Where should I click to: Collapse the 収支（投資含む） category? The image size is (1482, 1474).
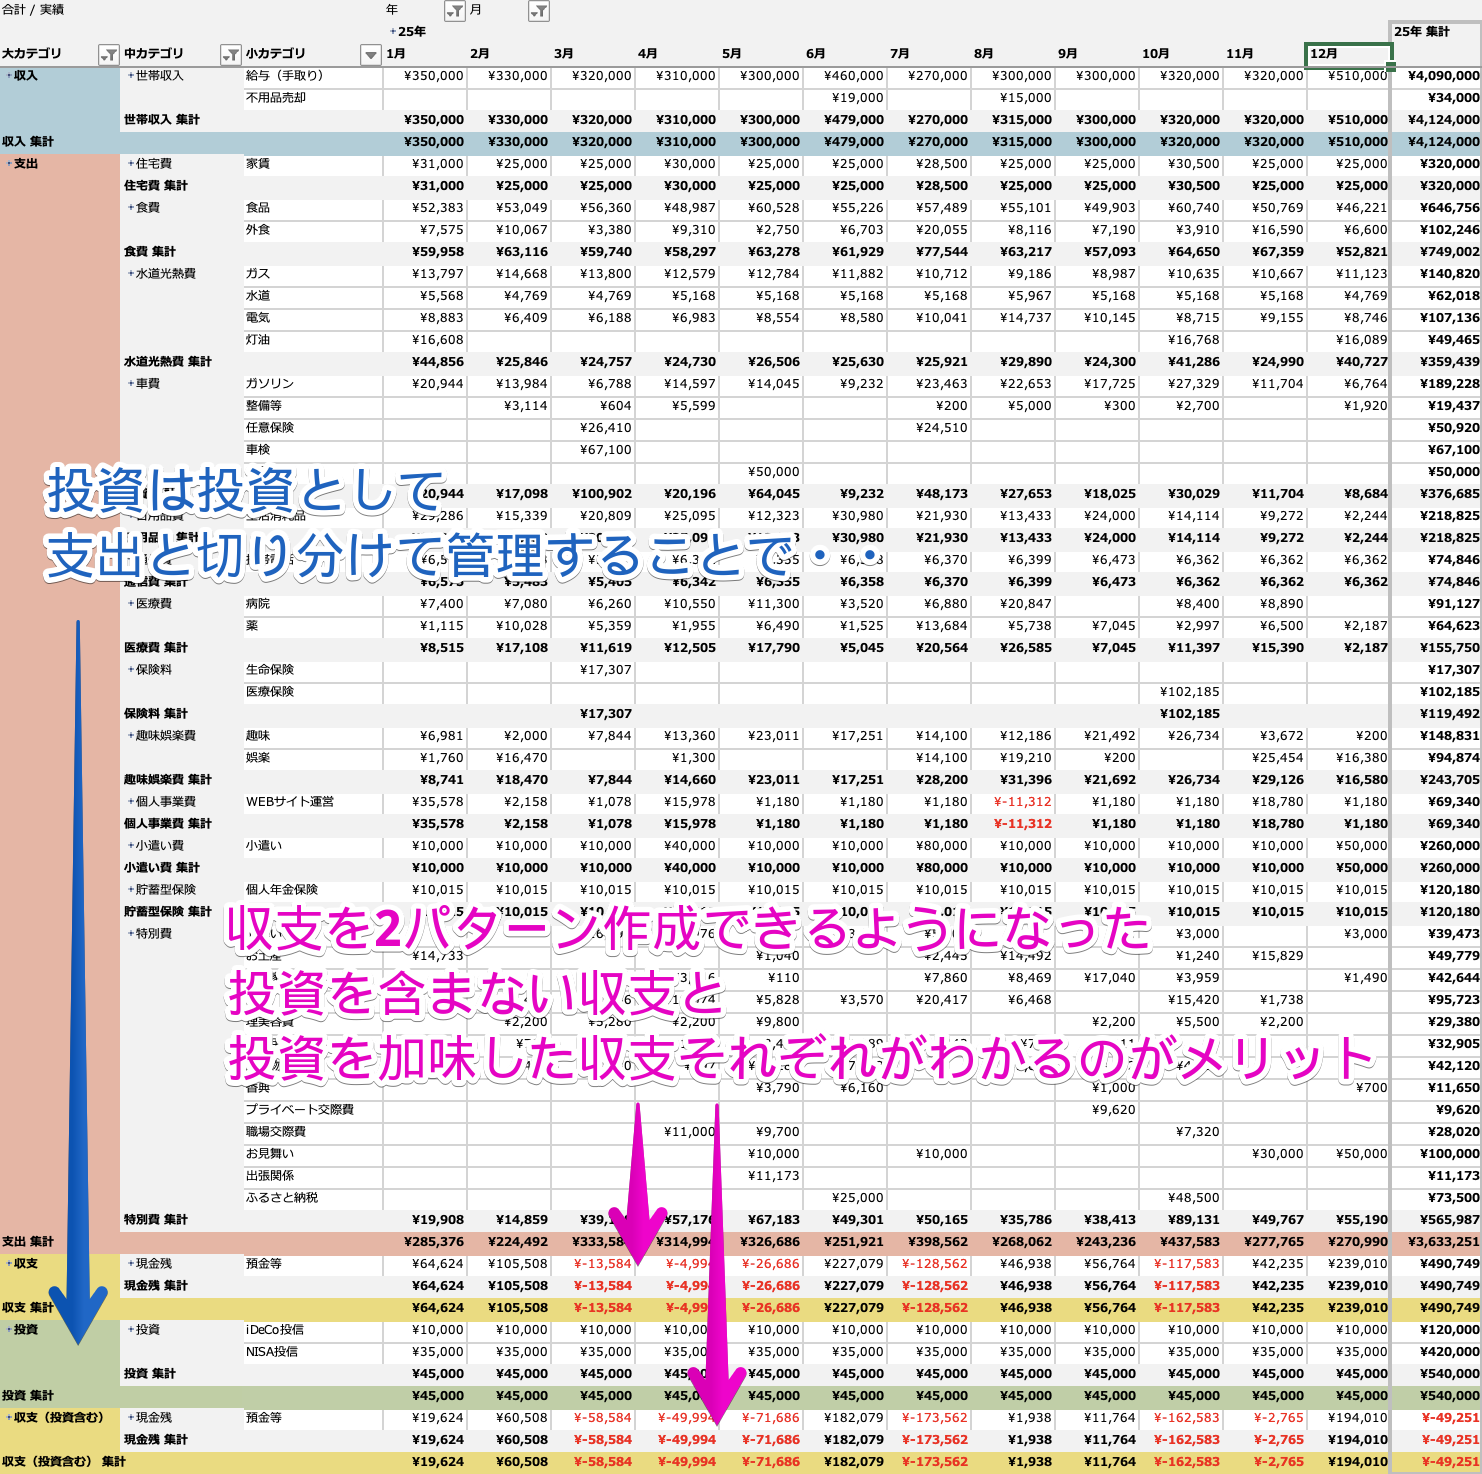(x=9, y=1418)
